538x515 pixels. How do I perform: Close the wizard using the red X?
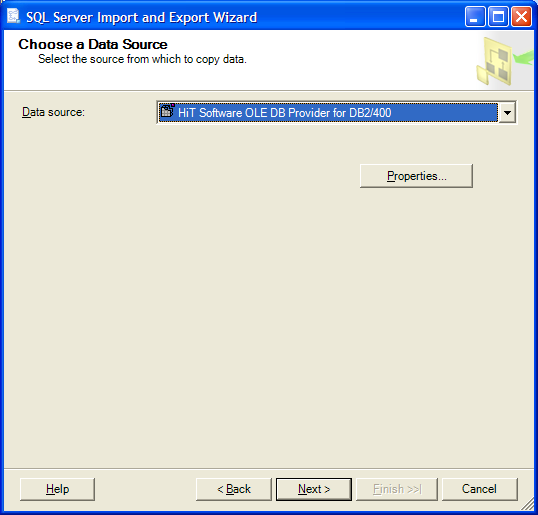[522, 16]
